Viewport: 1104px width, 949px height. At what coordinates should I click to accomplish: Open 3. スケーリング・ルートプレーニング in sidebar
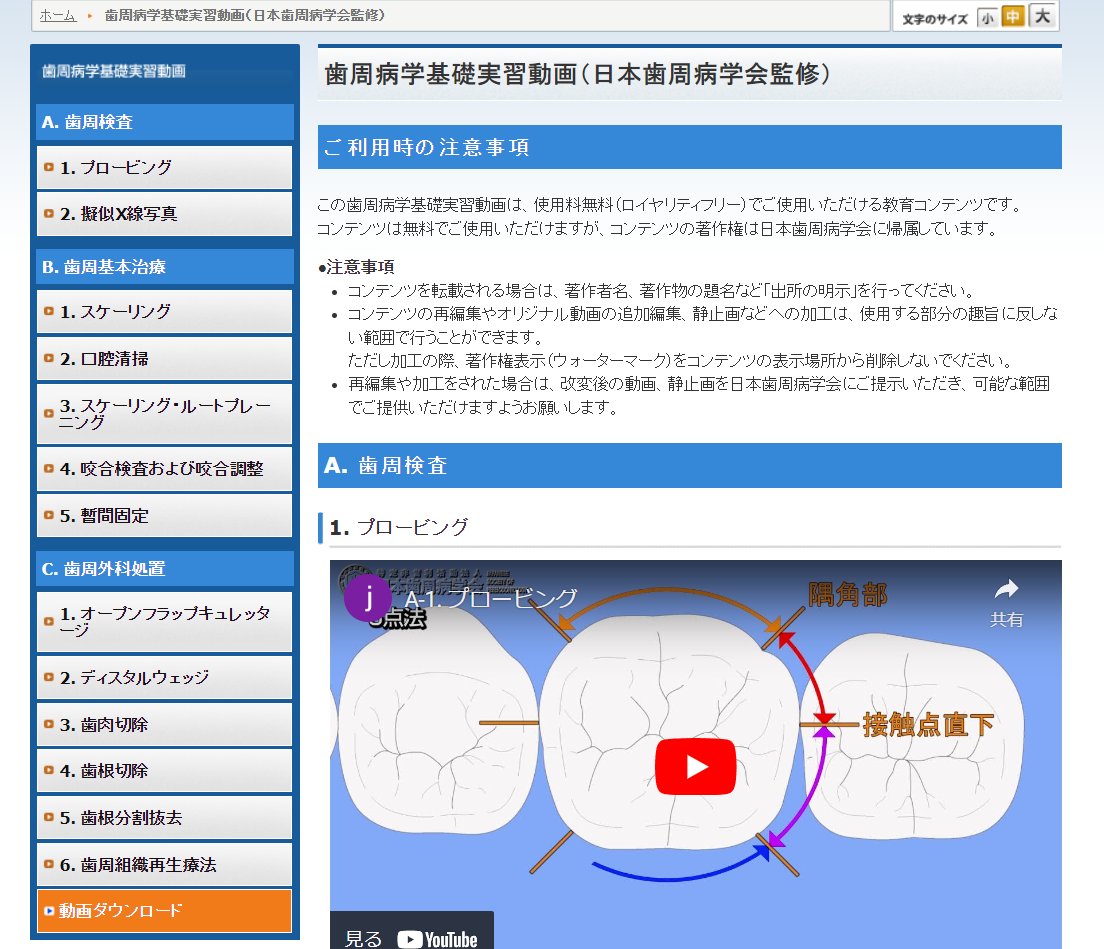(165, 413)
